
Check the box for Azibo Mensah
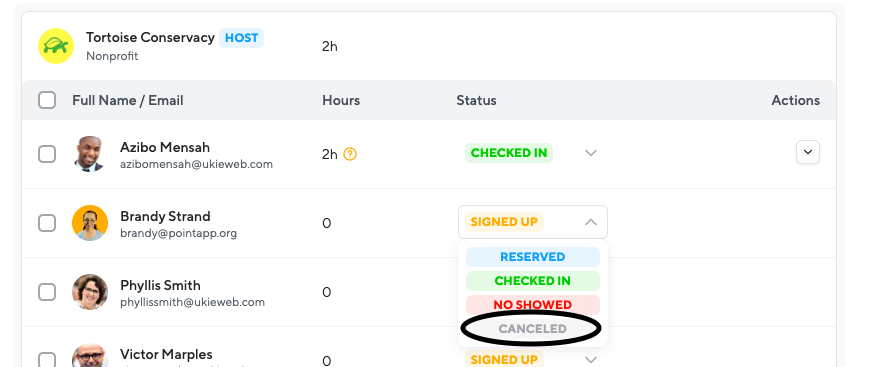pos(47,154)
